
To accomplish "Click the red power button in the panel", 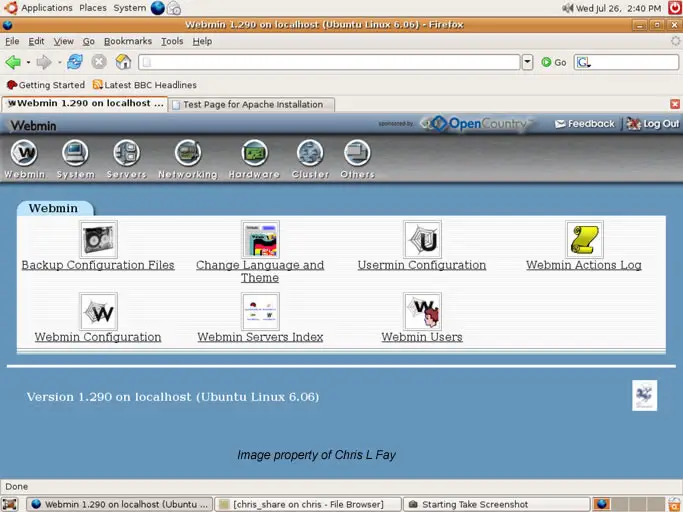I will click(x=675, y=8).
